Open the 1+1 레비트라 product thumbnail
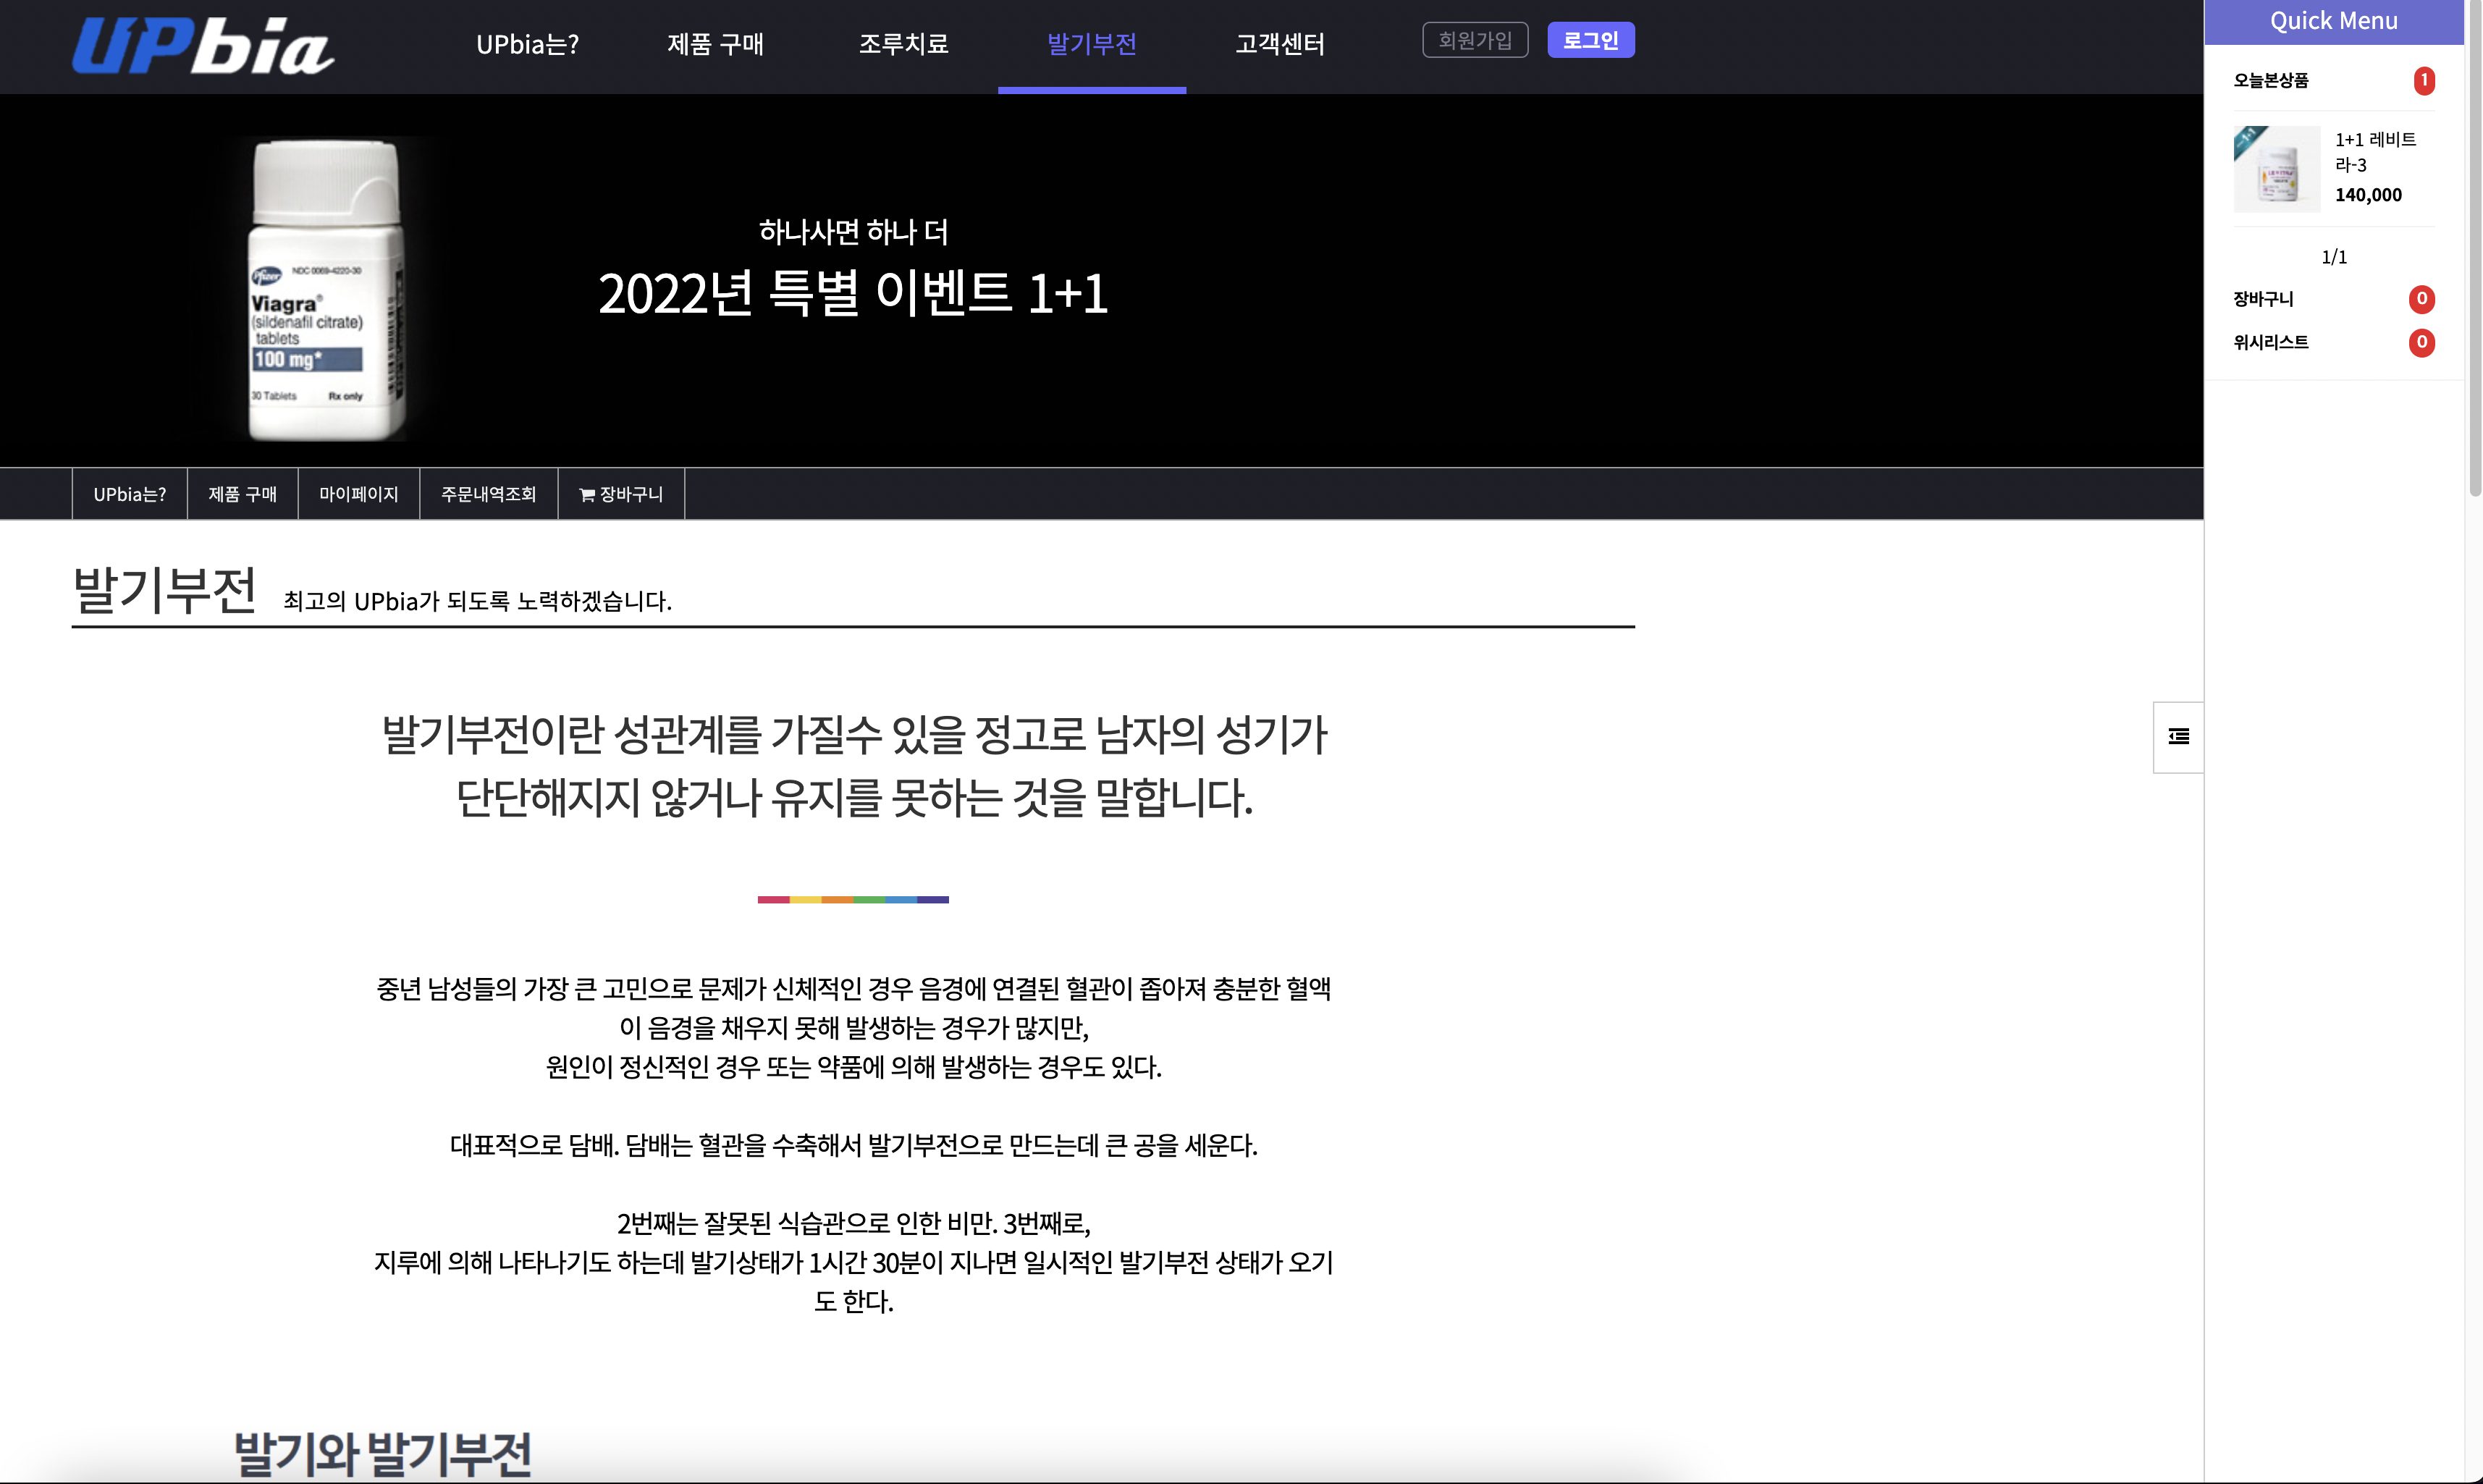Image resolution: width=2483 pixels, height=1484 pixels. (x=2276, y=169)
